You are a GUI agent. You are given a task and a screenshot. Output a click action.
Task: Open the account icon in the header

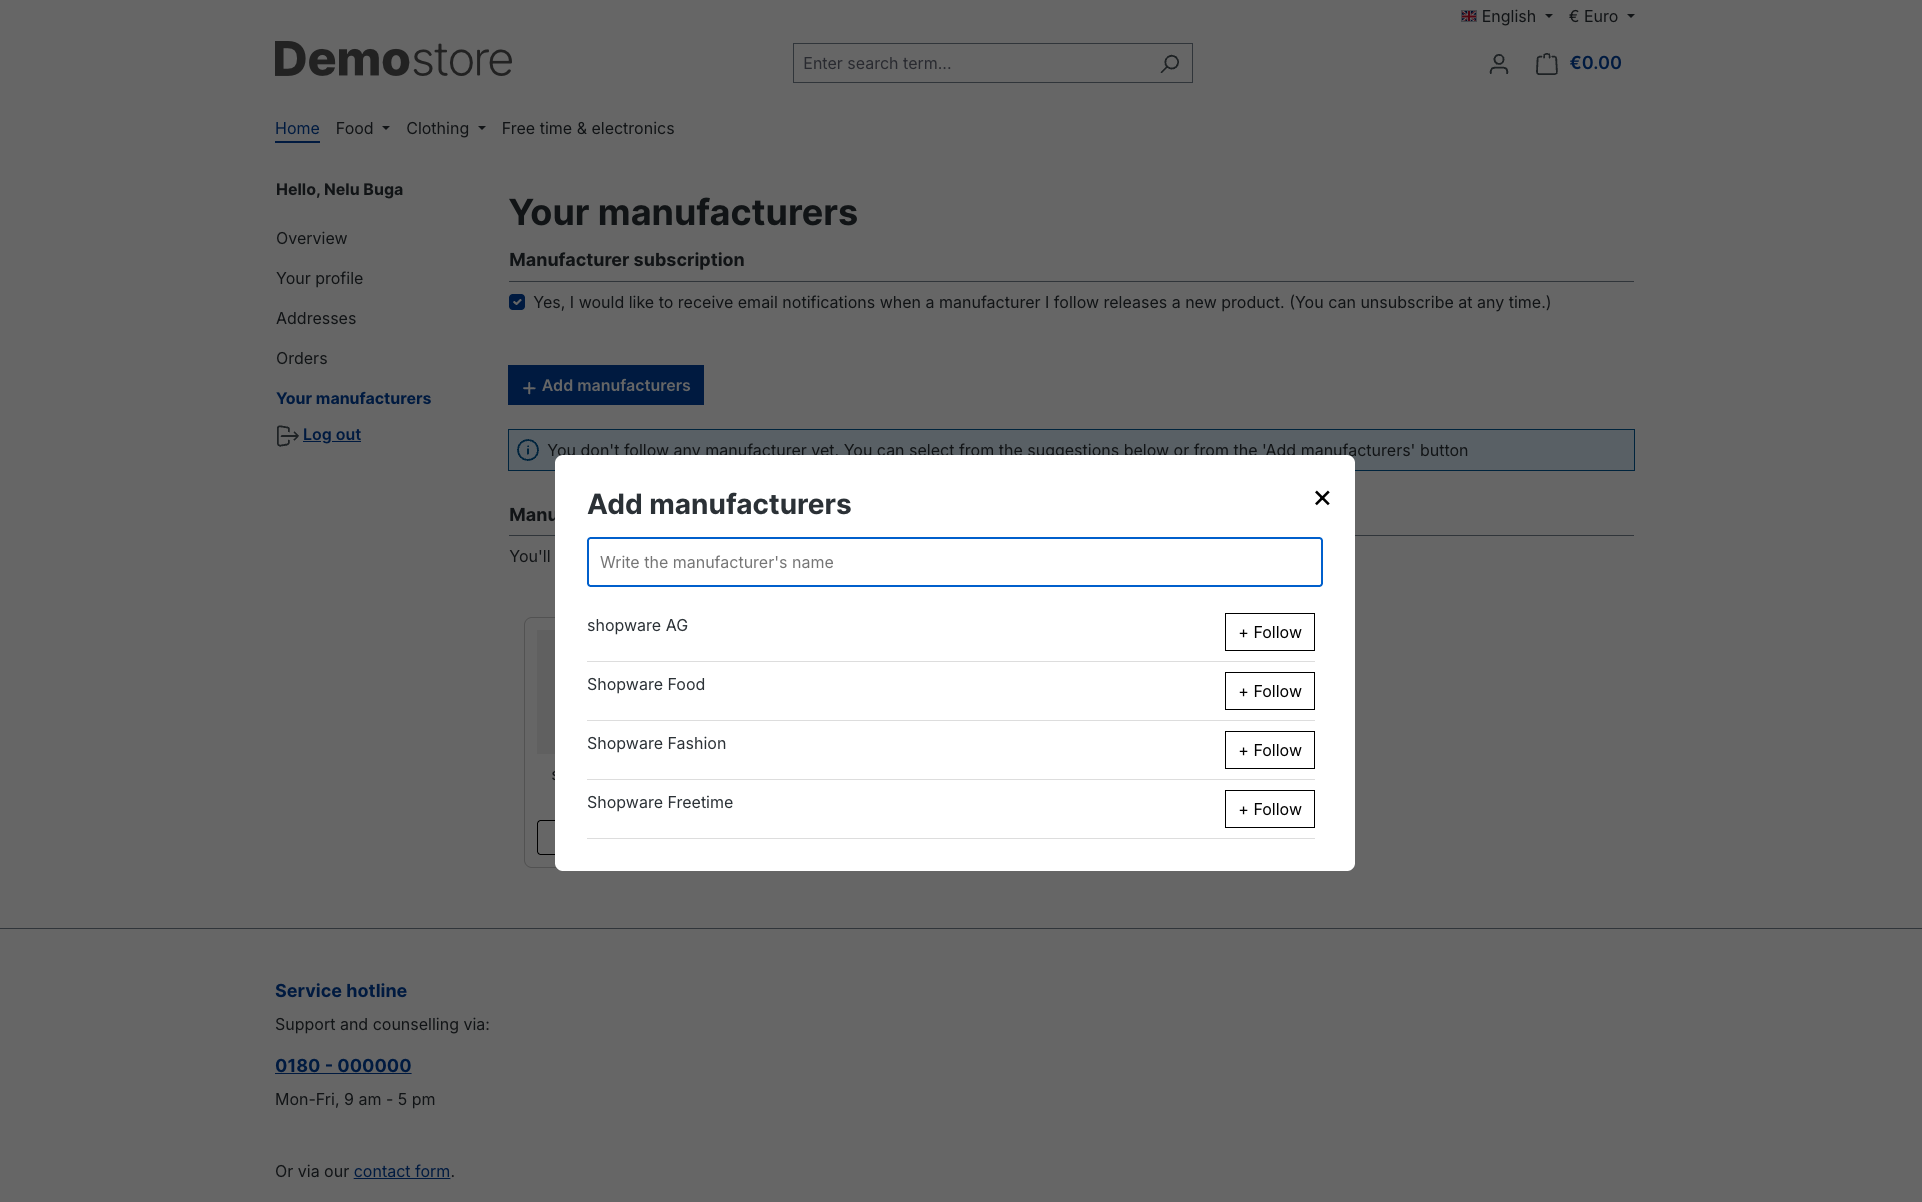pyautogui.click(x=1497, y=63)
